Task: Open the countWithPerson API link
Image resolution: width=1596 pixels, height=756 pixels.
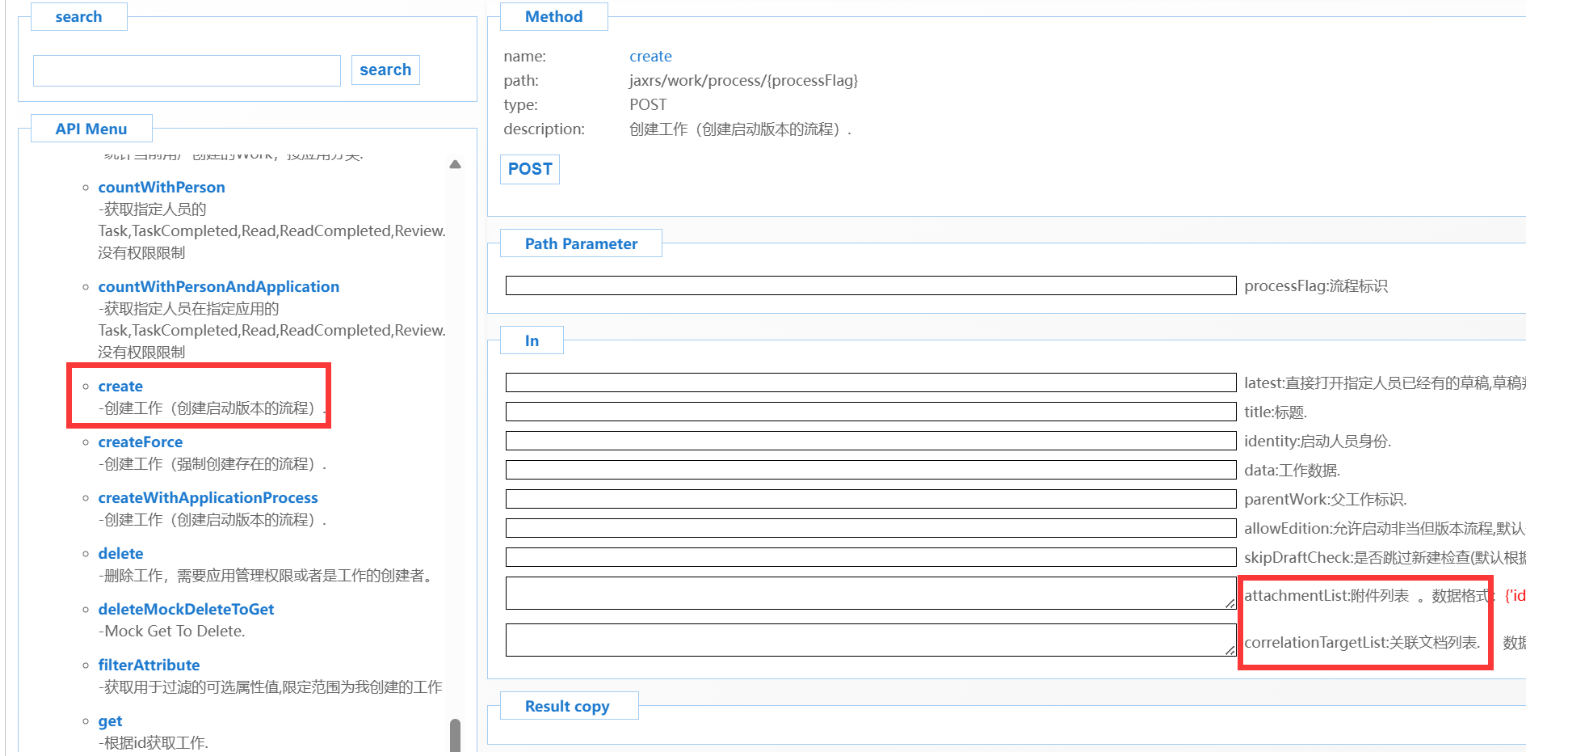Action: point(161,187)
